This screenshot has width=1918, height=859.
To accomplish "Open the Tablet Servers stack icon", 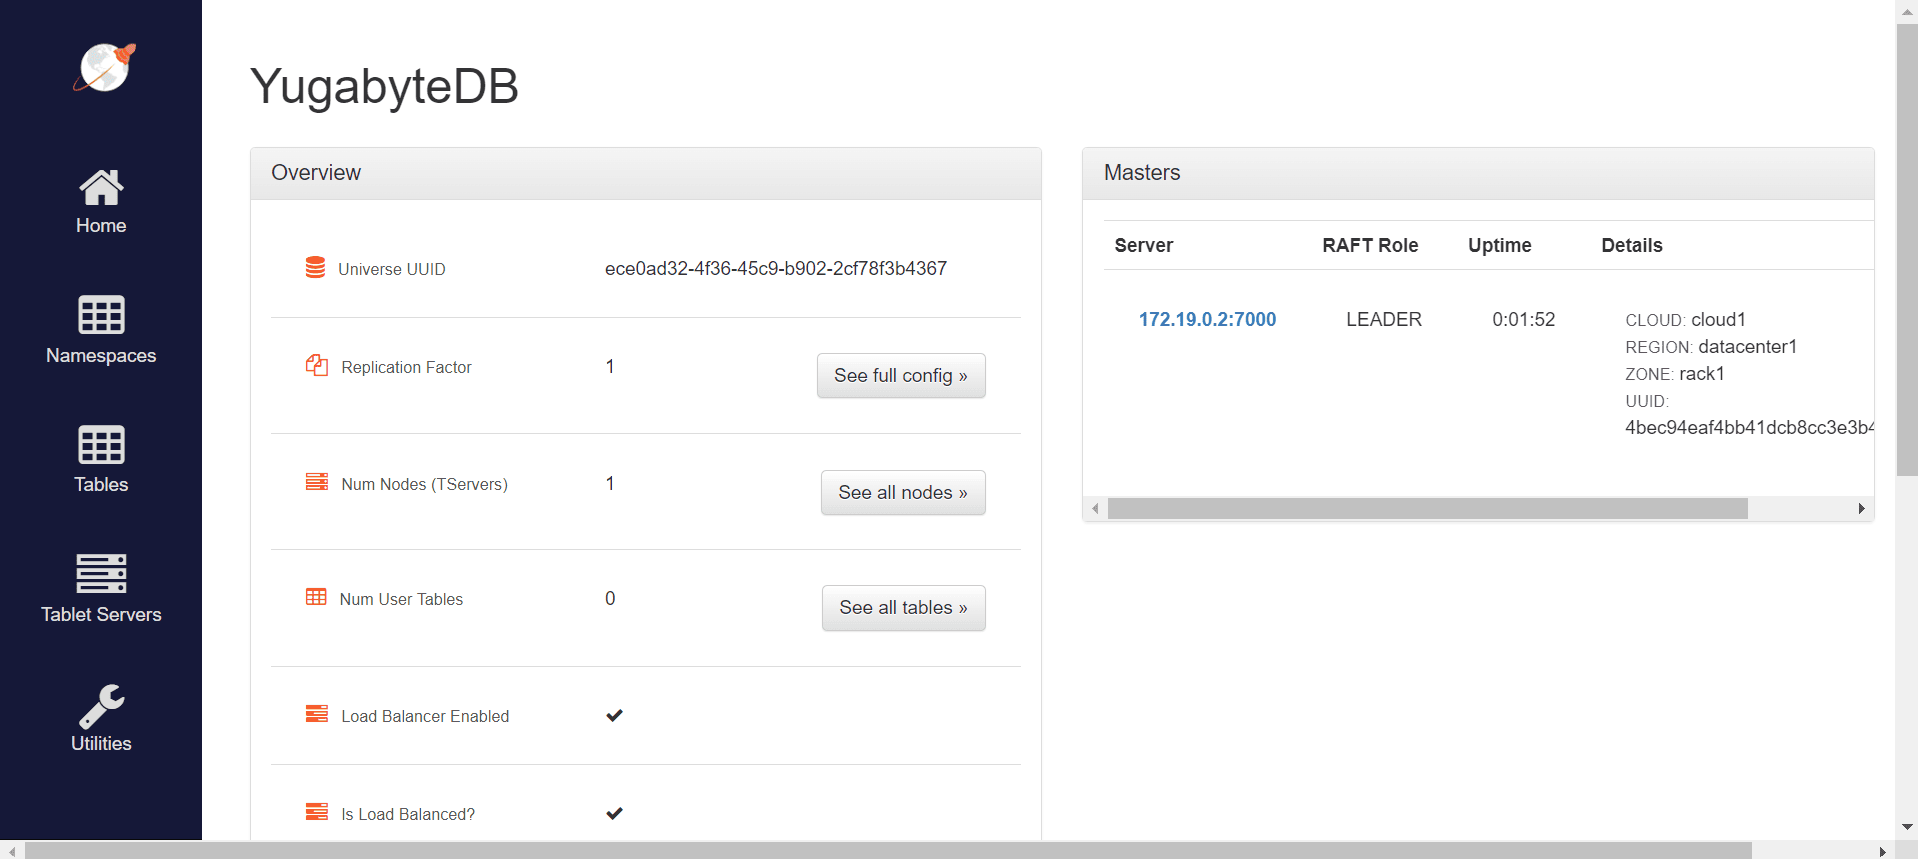I will coord(101,574).
